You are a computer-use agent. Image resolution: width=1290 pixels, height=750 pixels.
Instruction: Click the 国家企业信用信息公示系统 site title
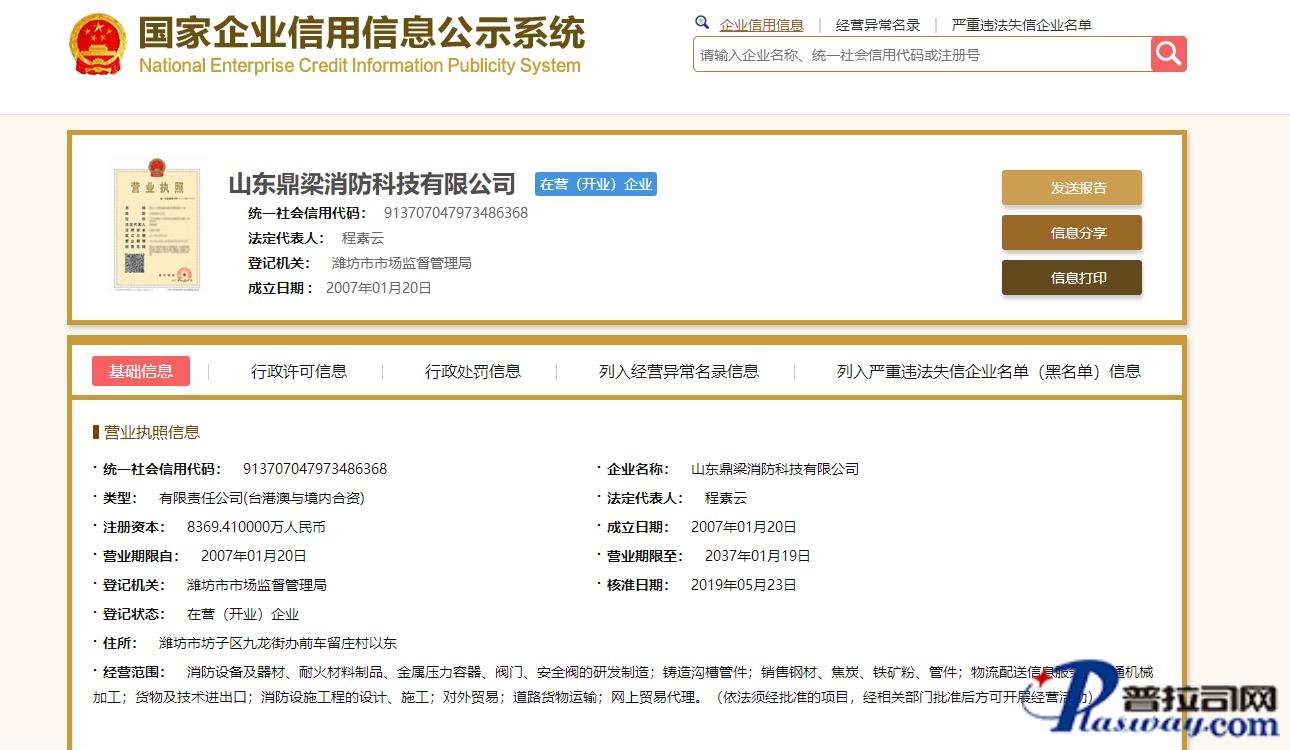tap(360, 35)
